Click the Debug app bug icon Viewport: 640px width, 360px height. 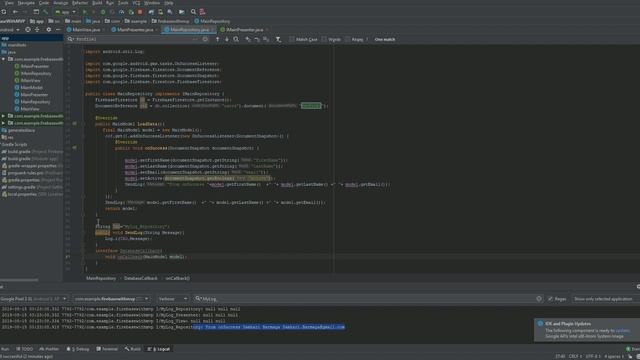[x=103, y=12]
